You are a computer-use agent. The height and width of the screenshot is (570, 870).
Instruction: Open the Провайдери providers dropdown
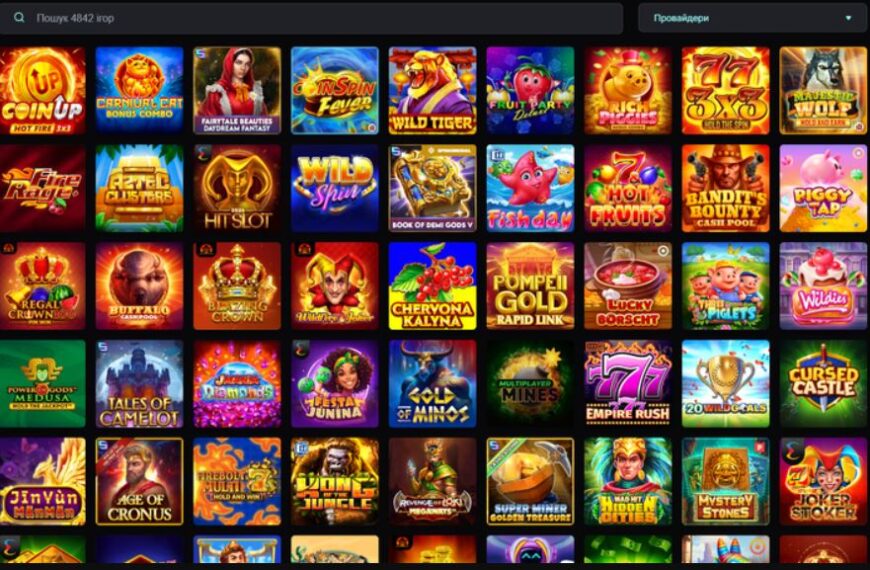(752, 18)
